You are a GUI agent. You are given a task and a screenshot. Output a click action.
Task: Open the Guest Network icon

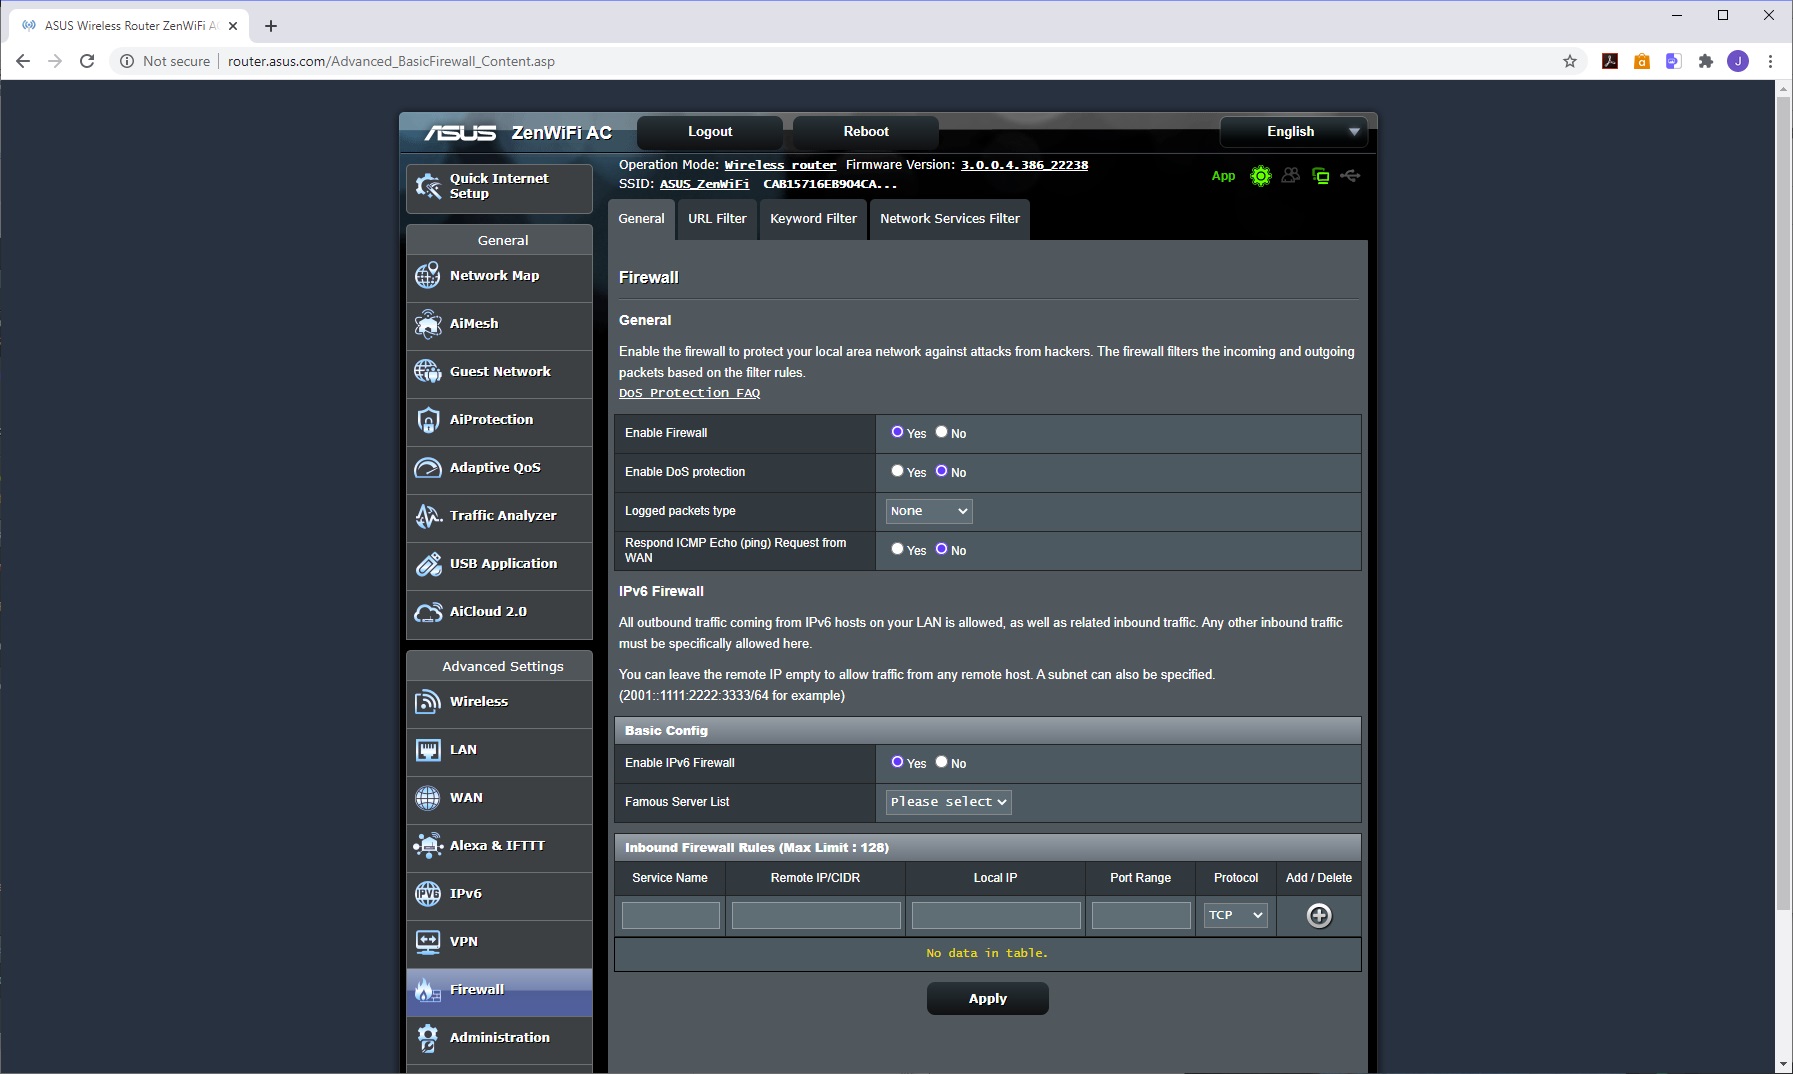pos(428,371)
